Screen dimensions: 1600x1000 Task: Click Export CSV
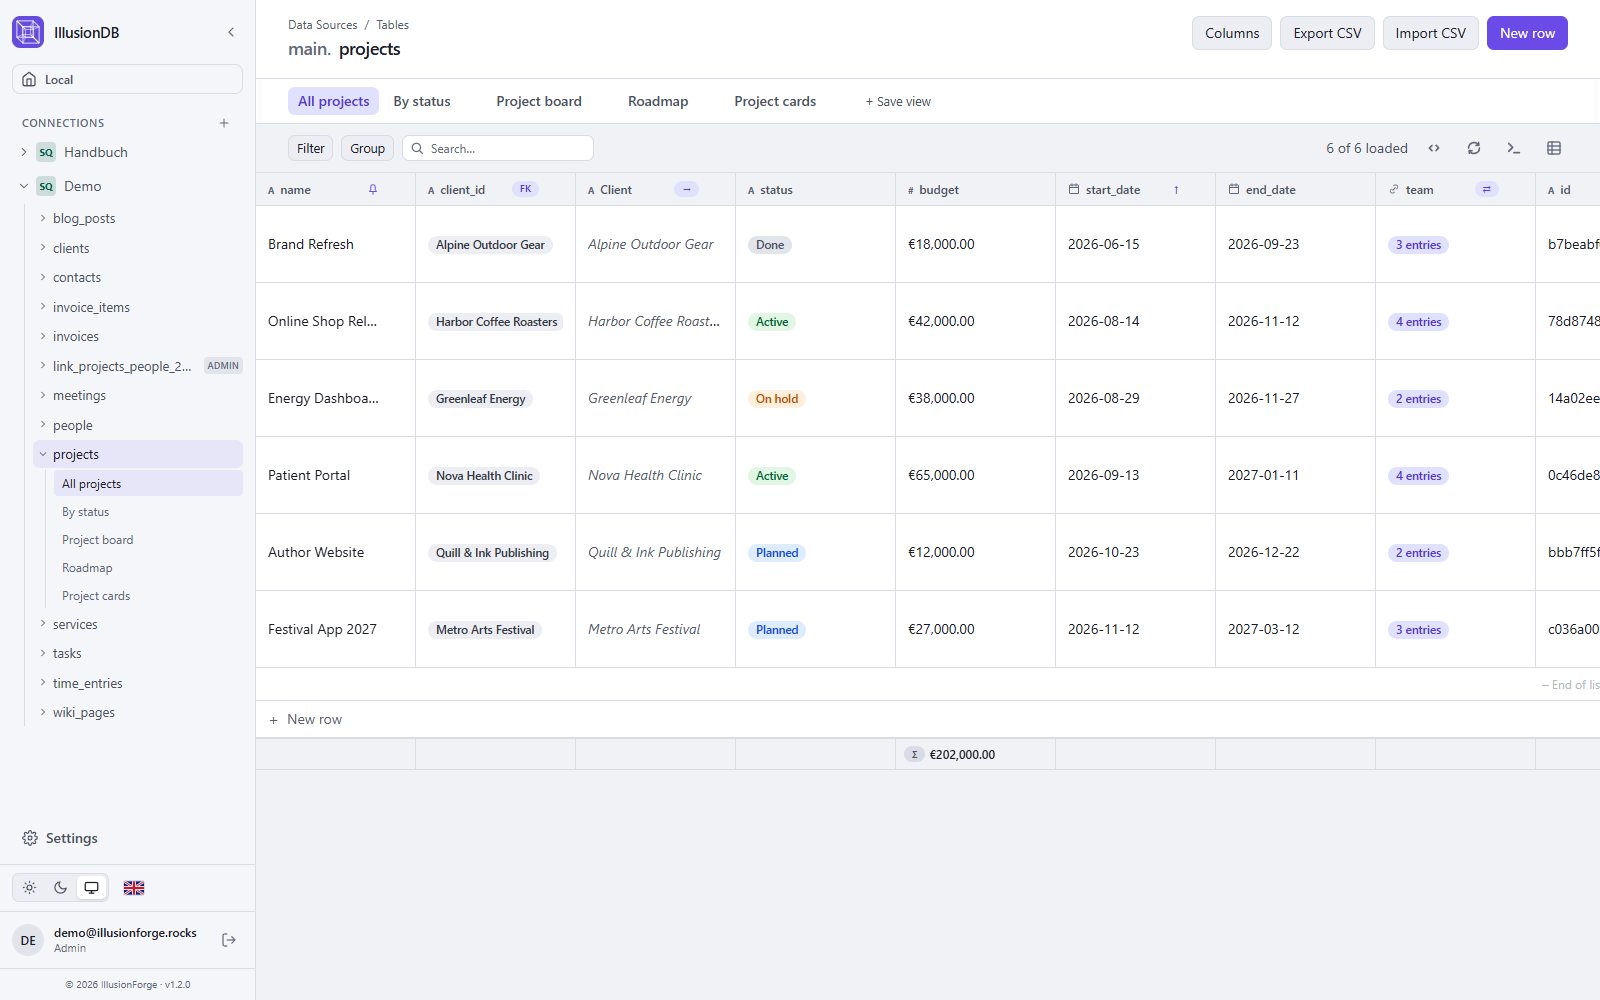coord(1327,33)
